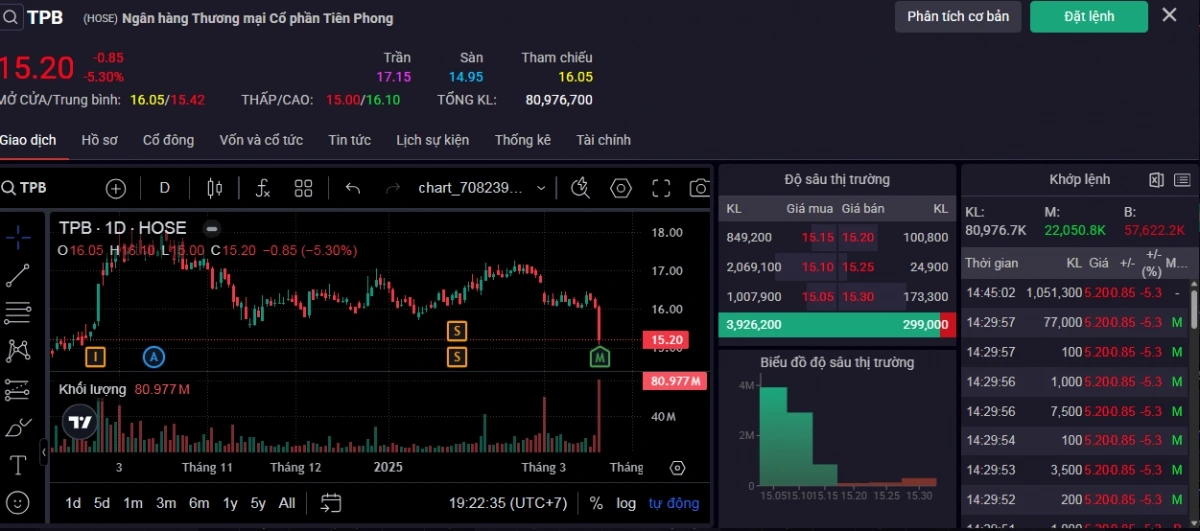Click bid price 15.15 in market depth

[x=818, y=237]
